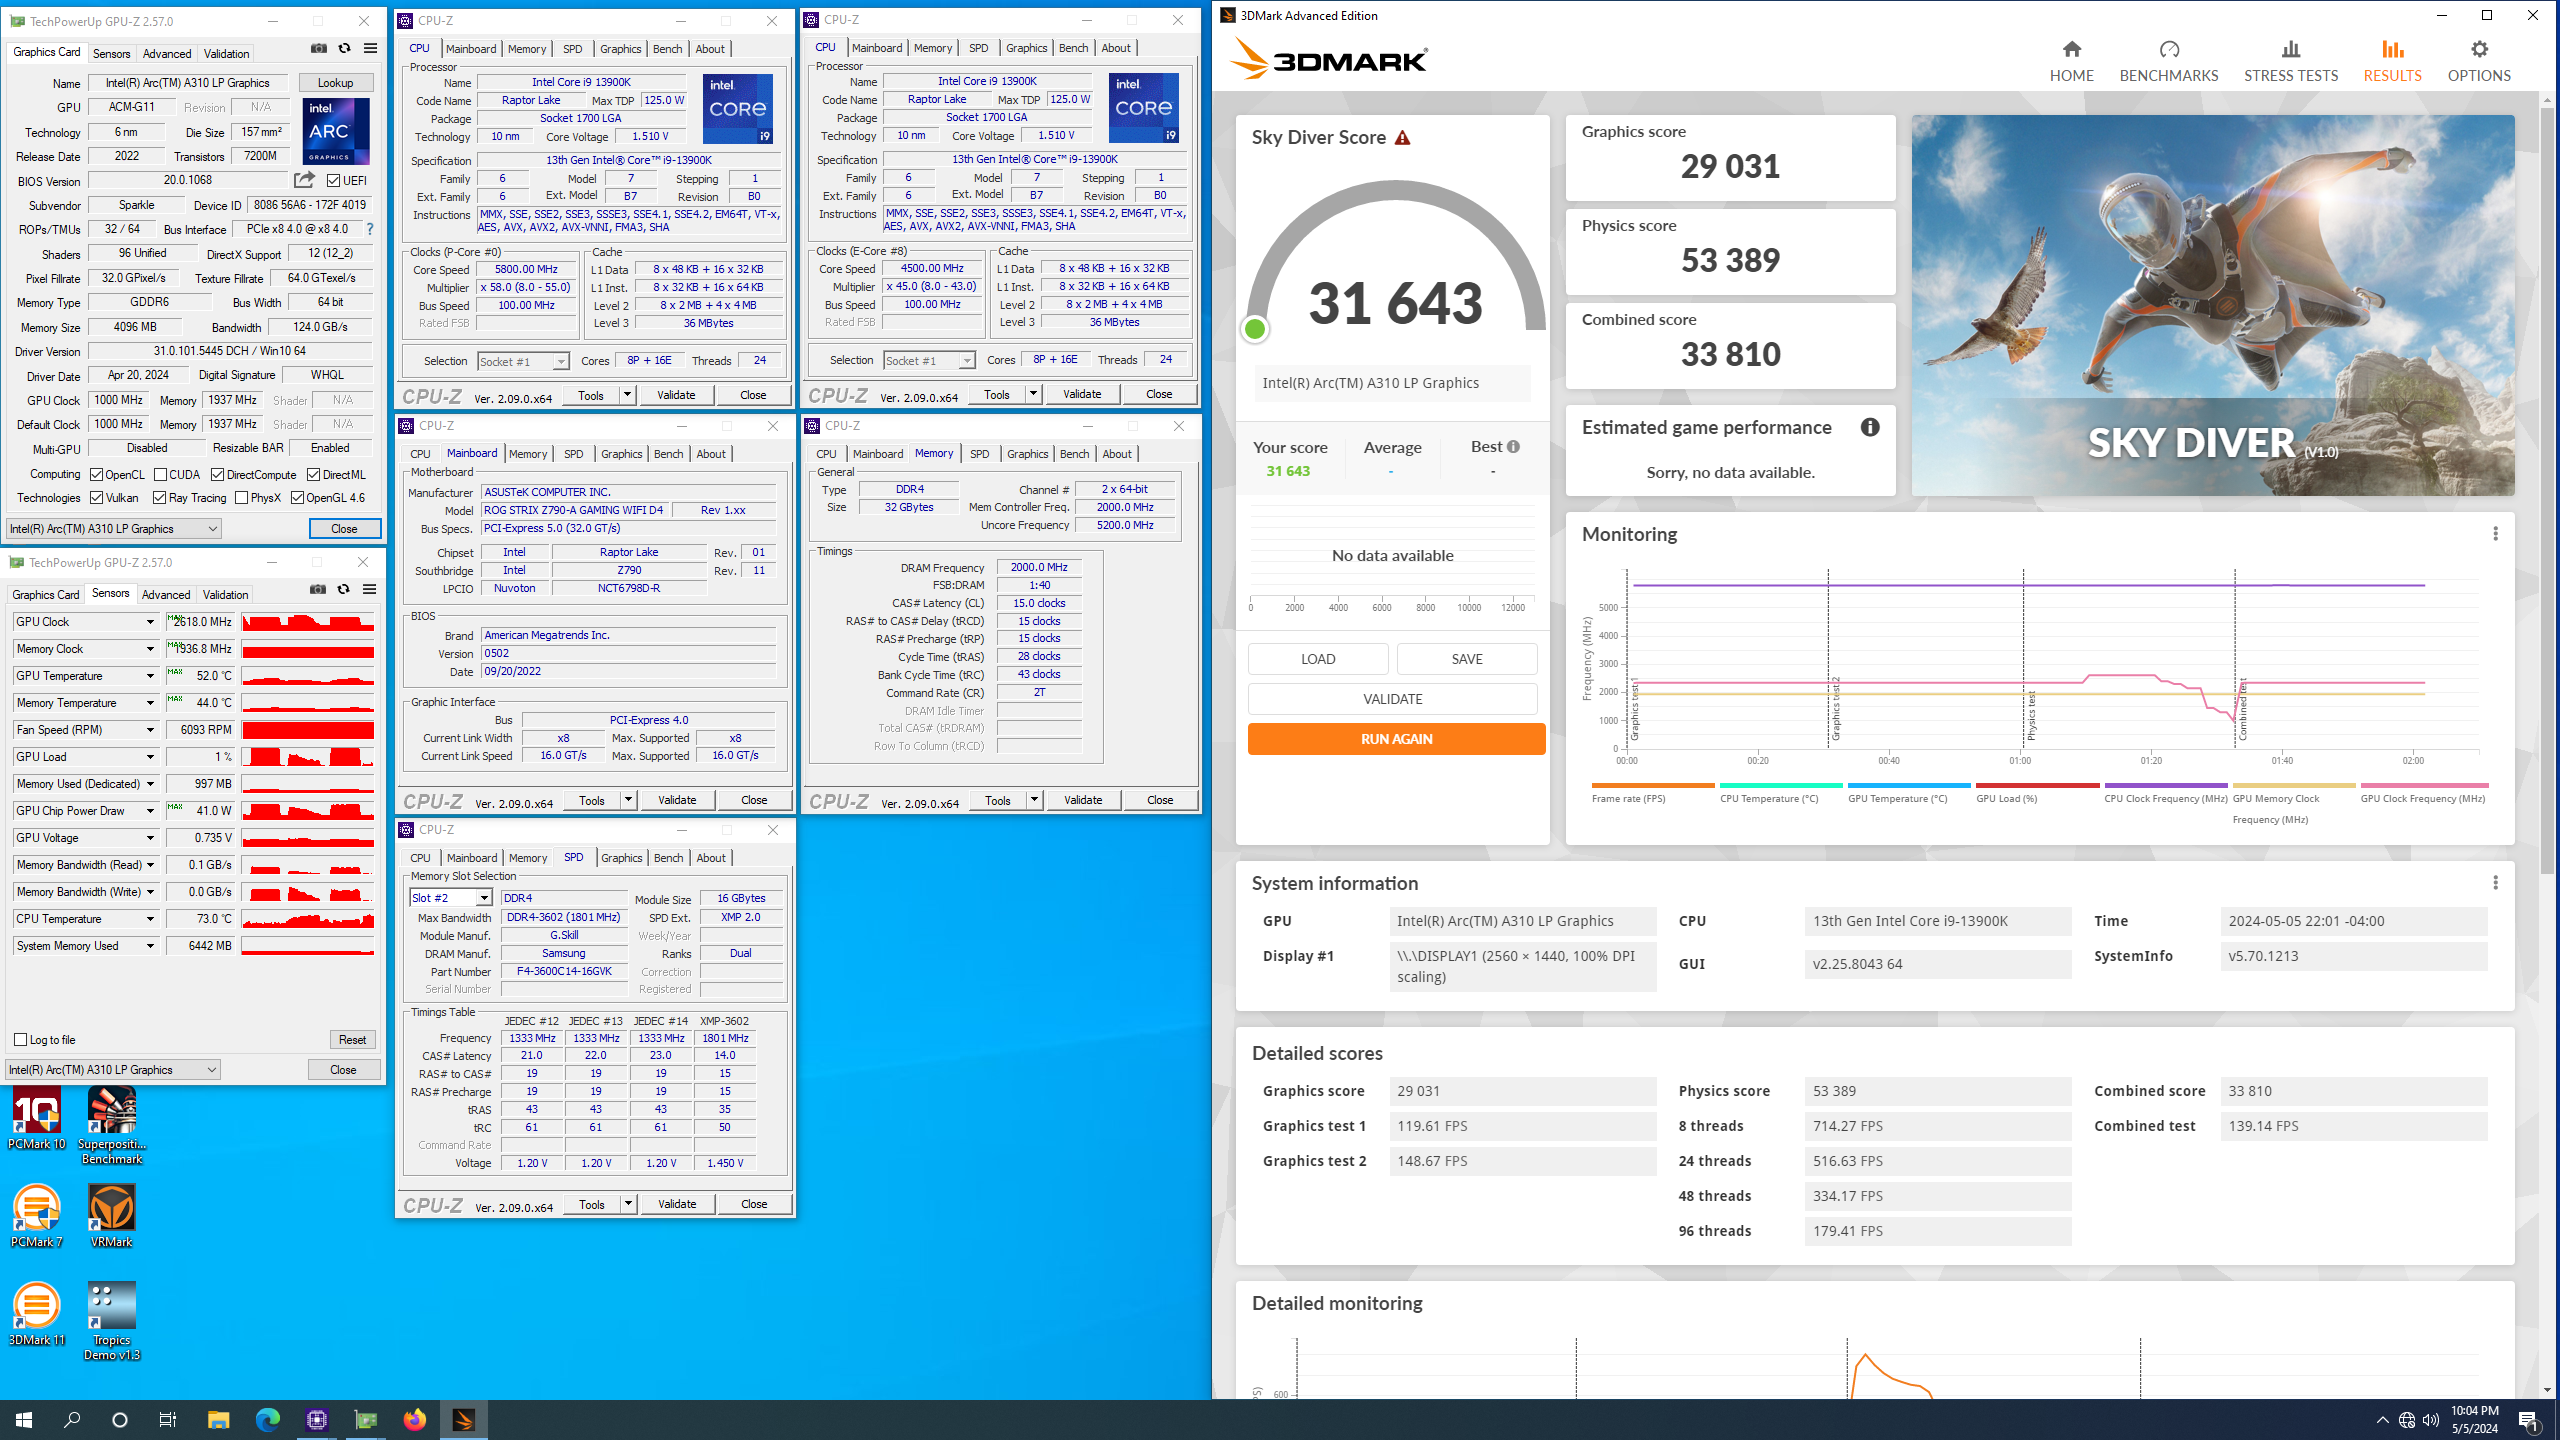Toggle the DirectCompute checkbox in GPU-Z
The image size is (2560, 1440).
tap(217, 475)
